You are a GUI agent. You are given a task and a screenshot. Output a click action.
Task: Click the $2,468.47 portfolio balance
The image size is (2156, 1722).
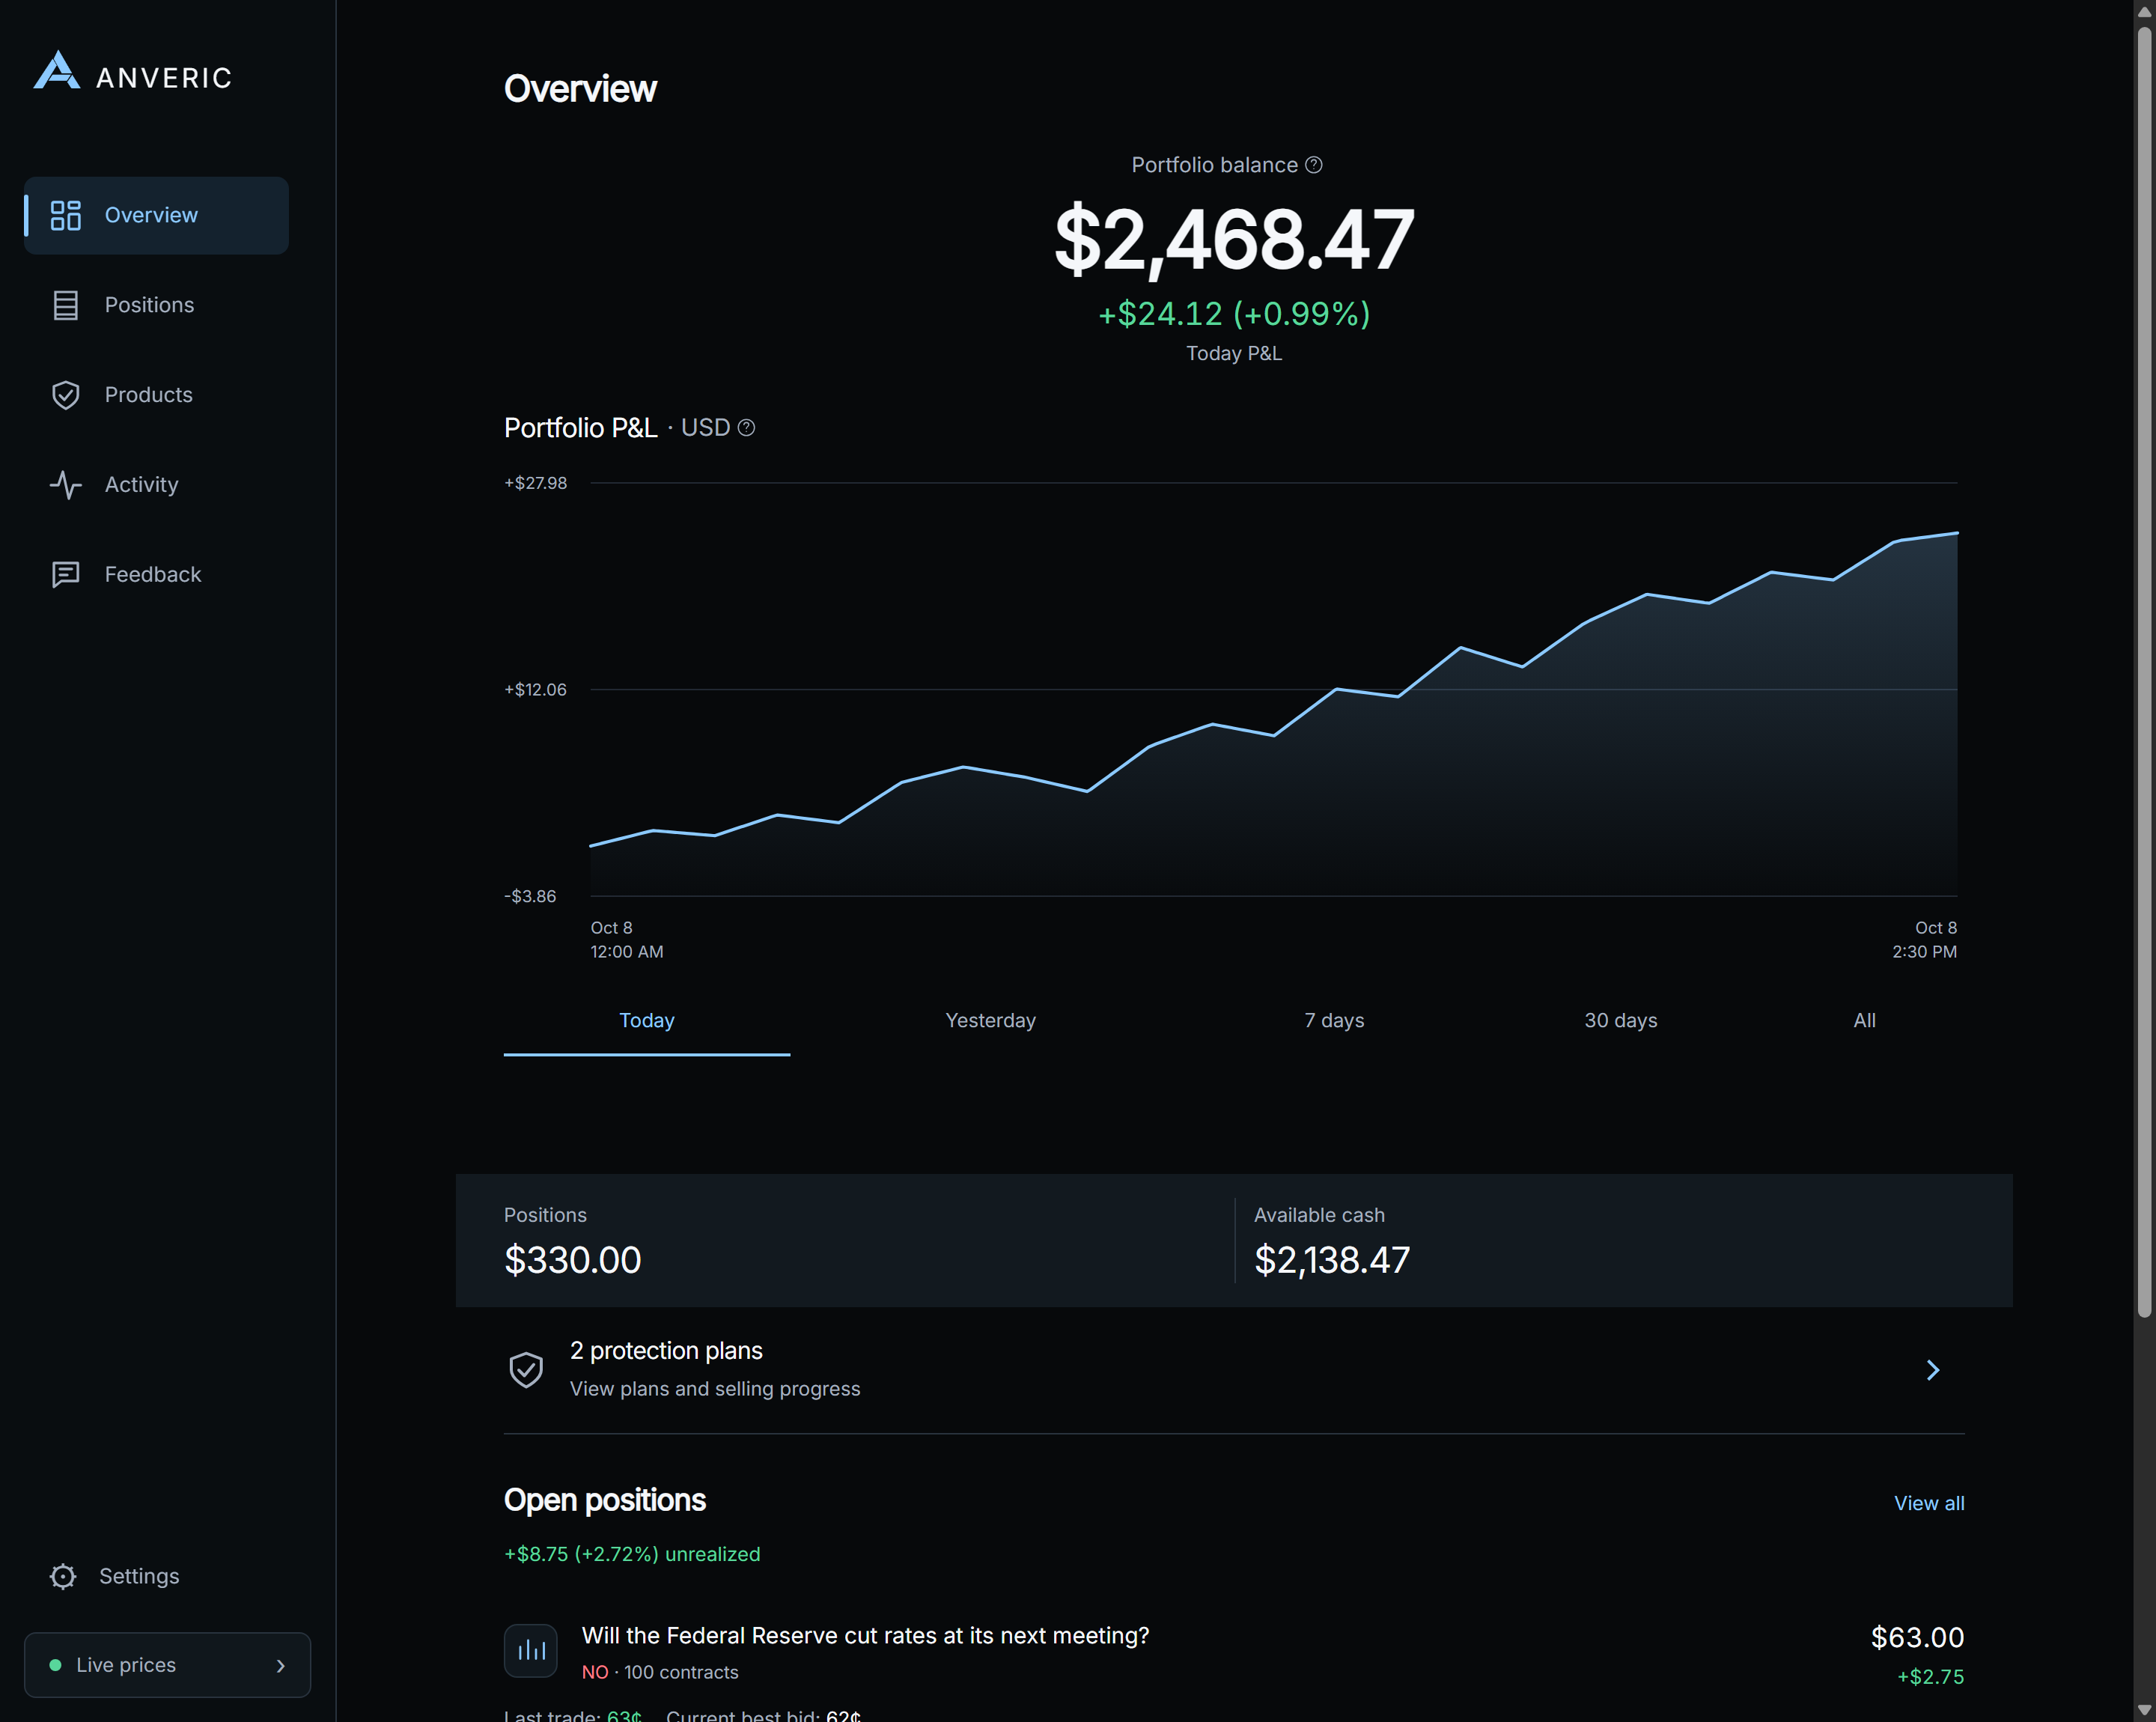(1234, 241)
